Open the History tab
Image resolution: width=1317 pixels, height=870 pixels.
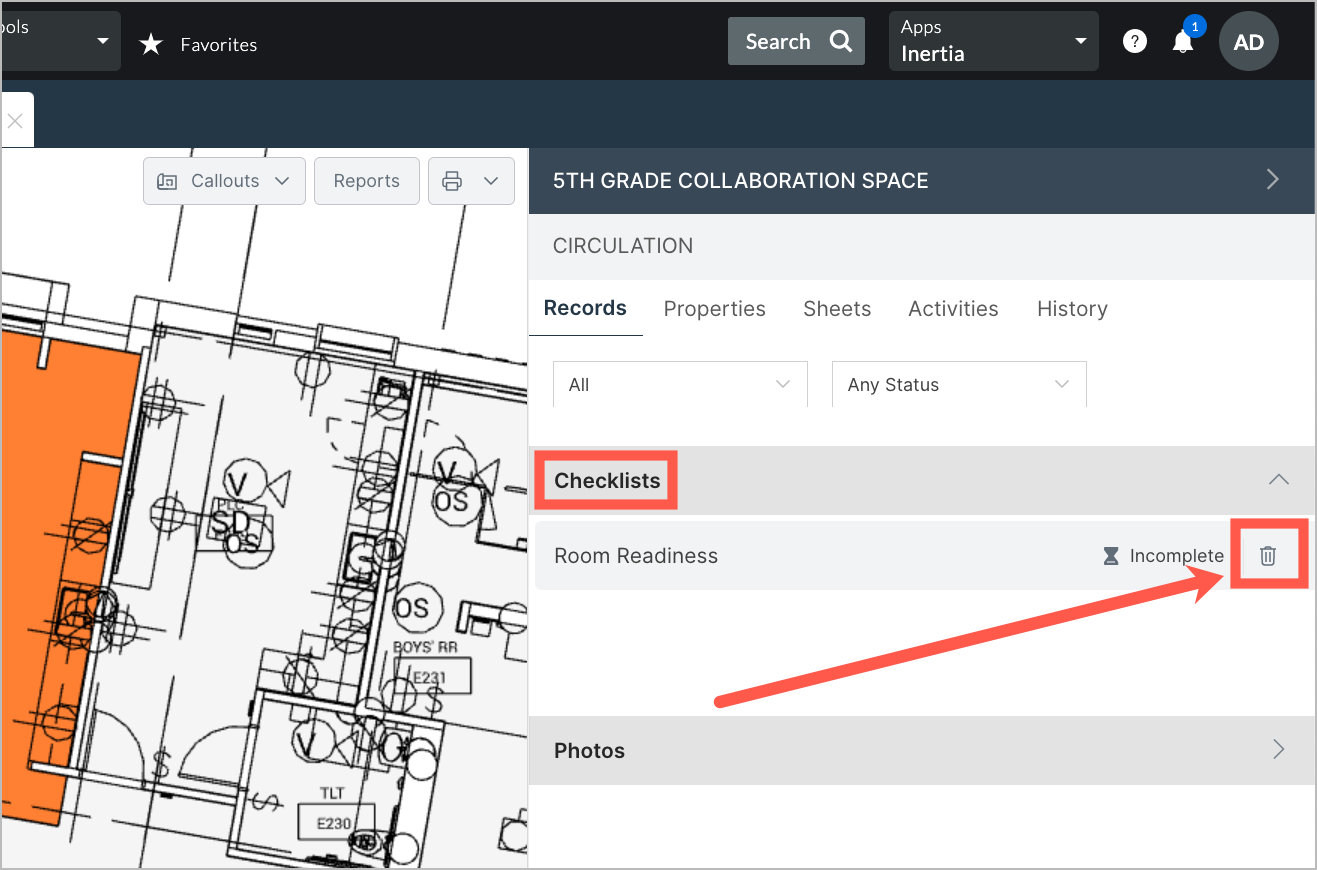[x=1071, y=308]
